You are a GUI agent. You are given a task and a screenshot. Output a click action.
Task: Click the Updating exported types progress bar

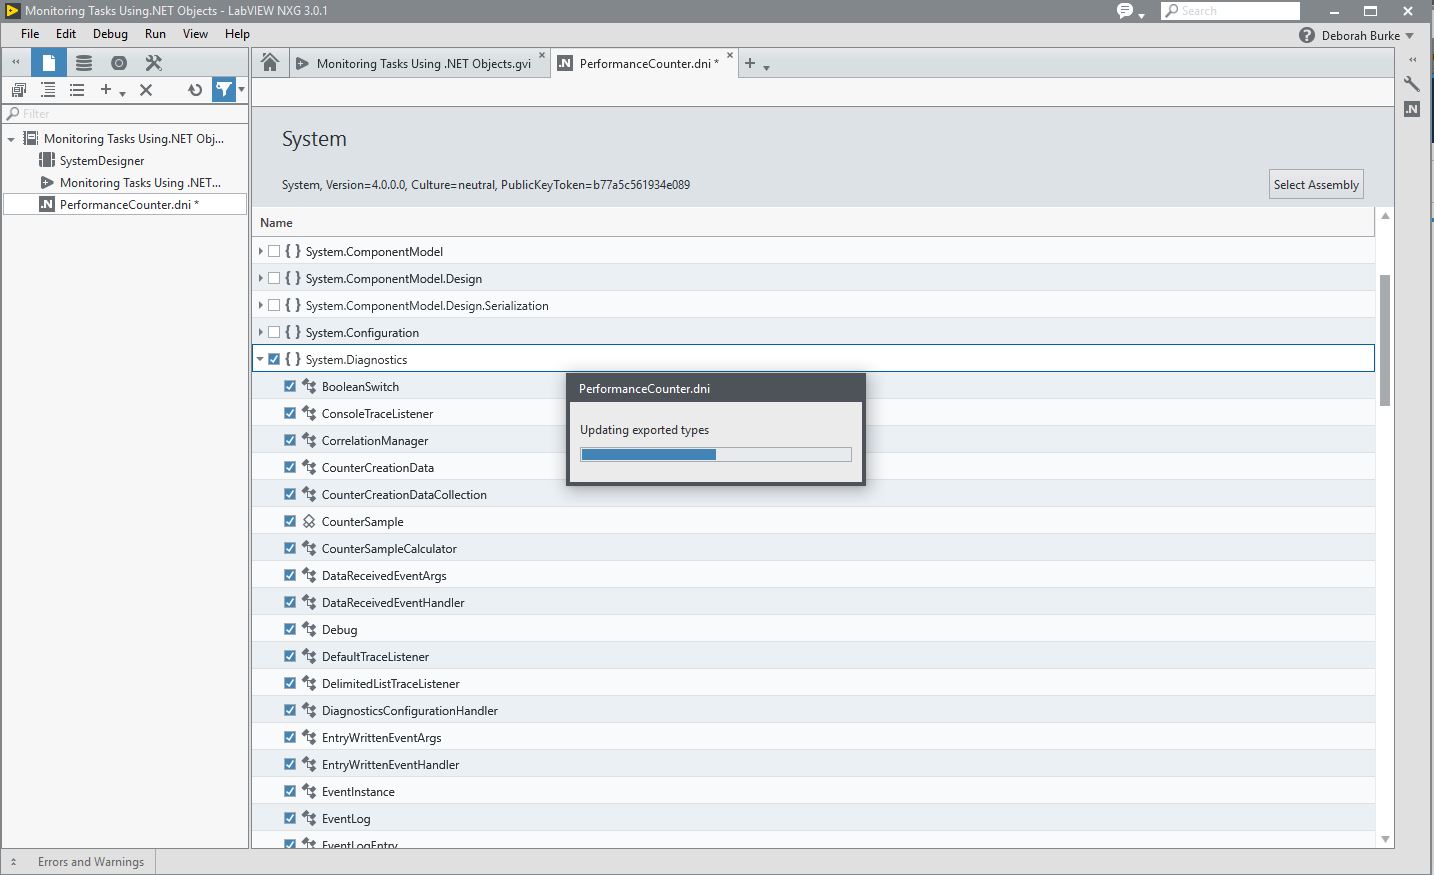[715, 454]
